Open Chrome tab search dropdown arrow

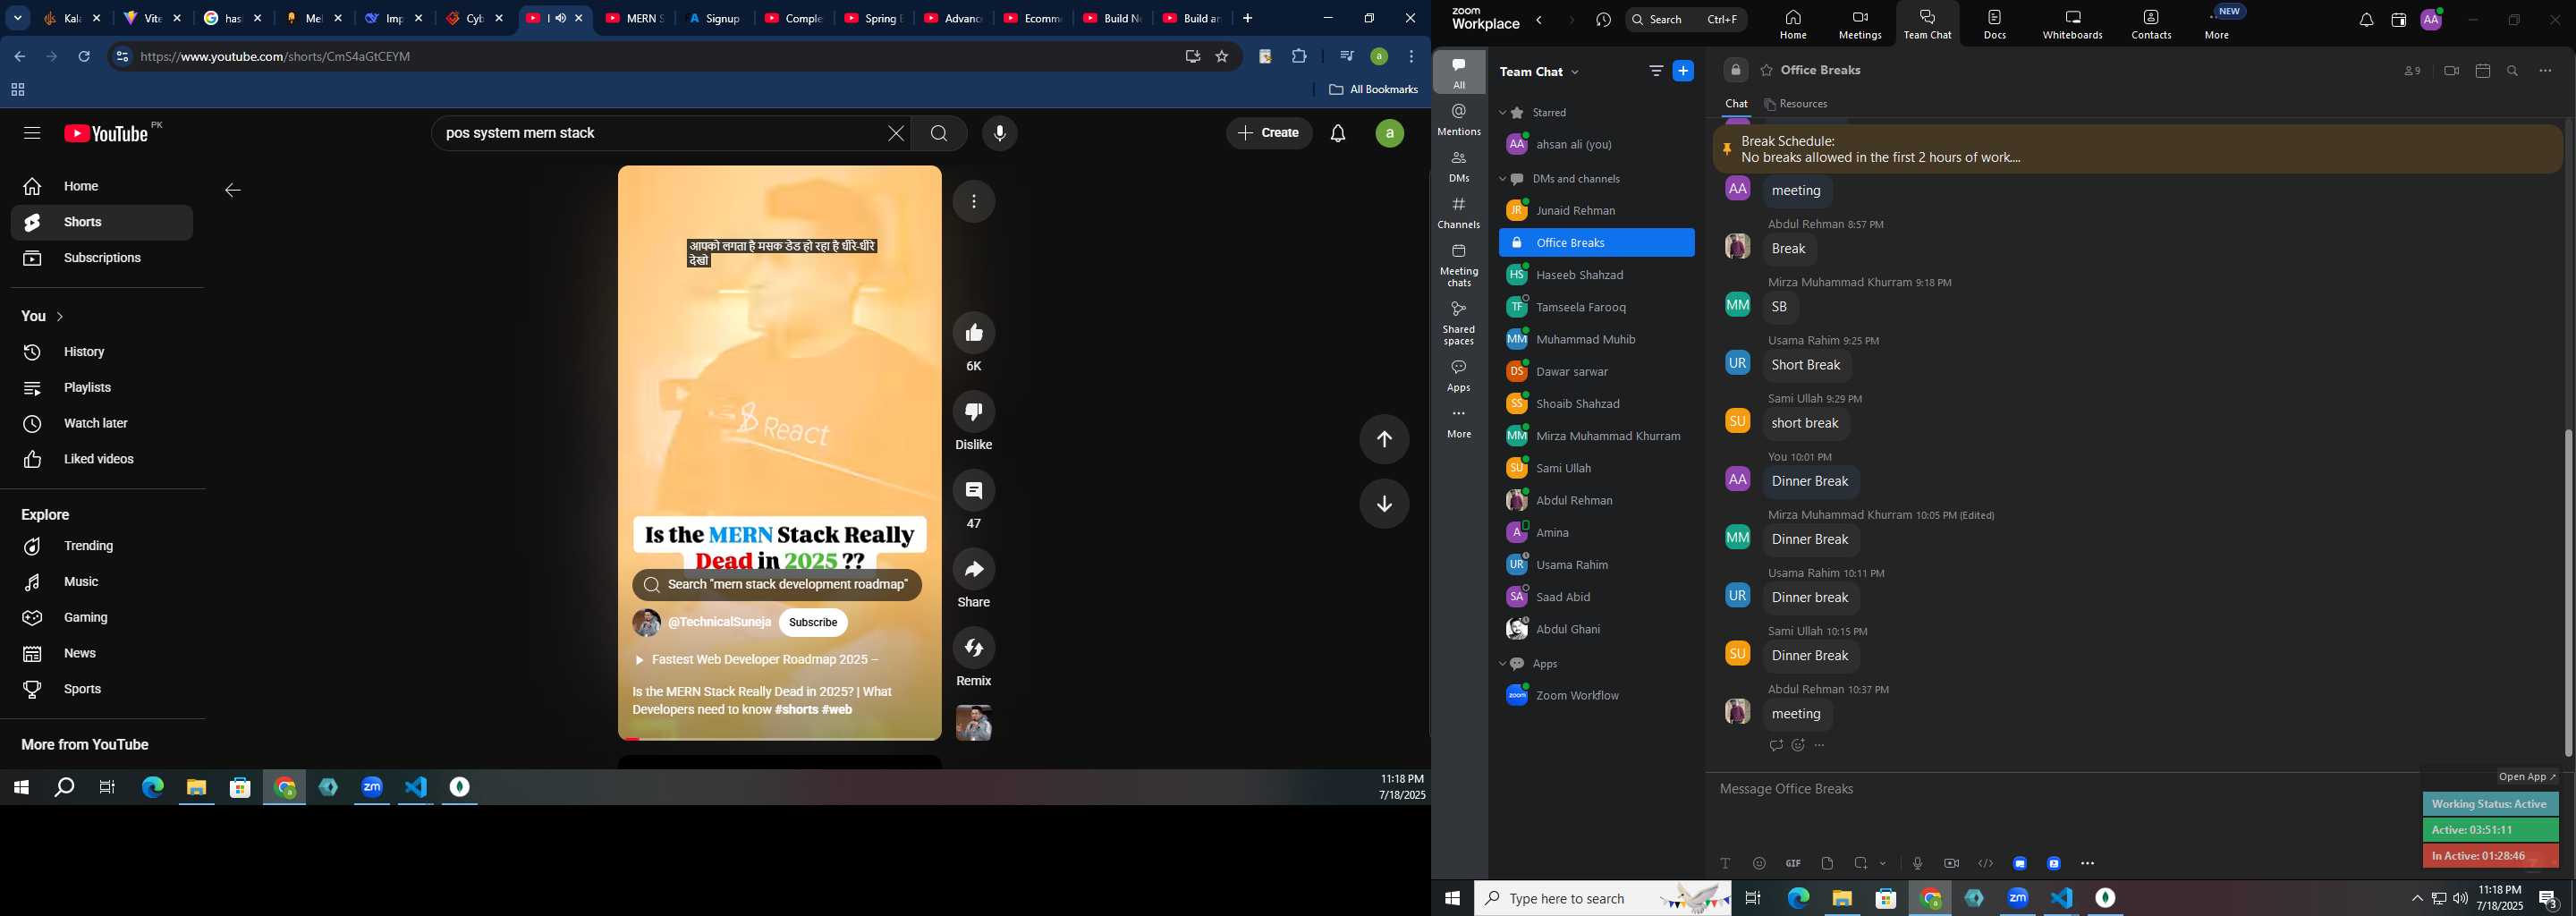tap(17, 18)
